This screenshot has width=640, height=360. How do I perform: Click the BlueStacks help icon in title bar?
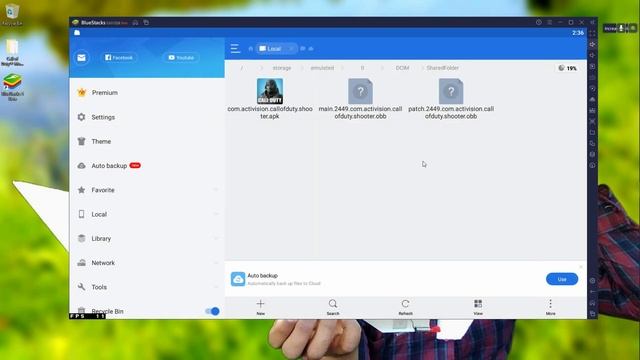539,22
